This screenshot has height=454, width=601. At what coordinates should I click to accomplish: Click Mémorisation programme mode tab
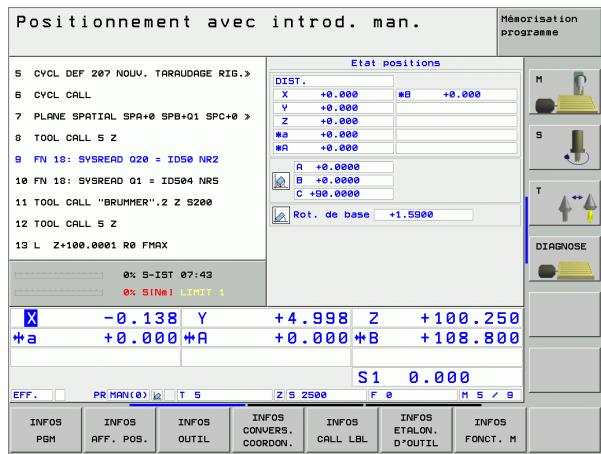(548, 32)
